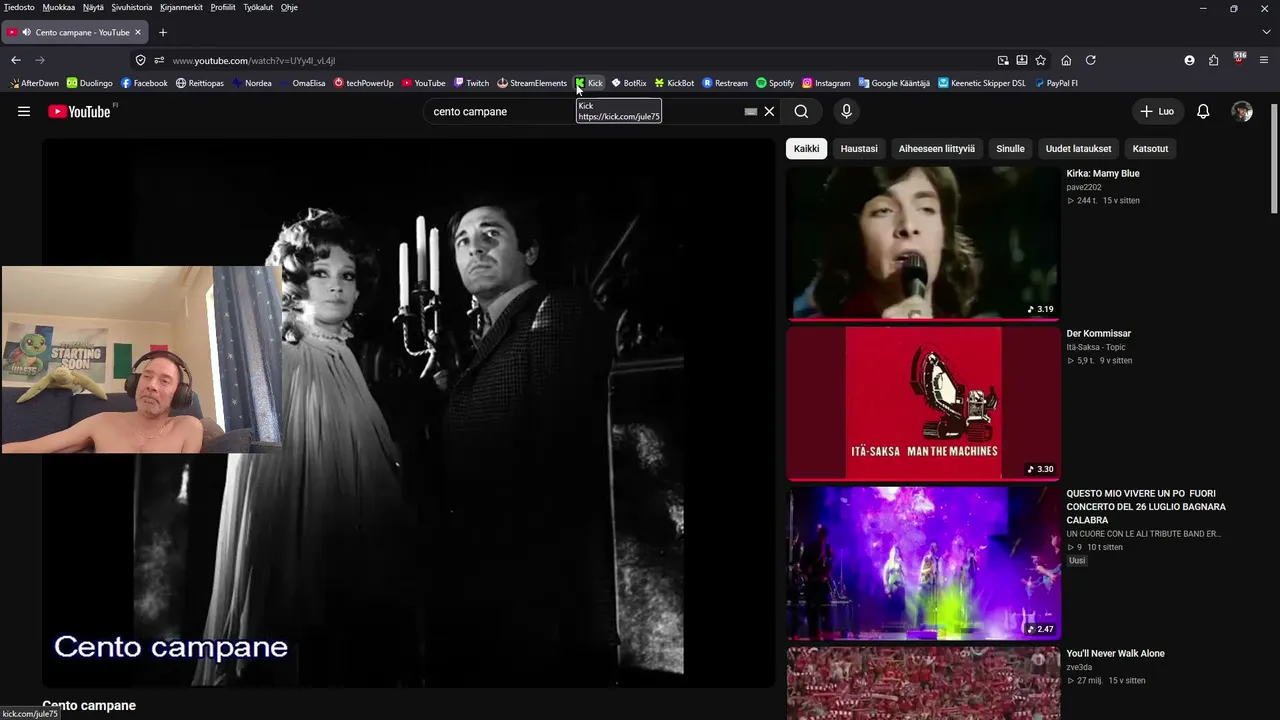Image resolution: width=1280 pixels, height=720 pixels.
Task: Open the QUESTO MIO VIVERE video title
Action: (x=1146, y=507)
